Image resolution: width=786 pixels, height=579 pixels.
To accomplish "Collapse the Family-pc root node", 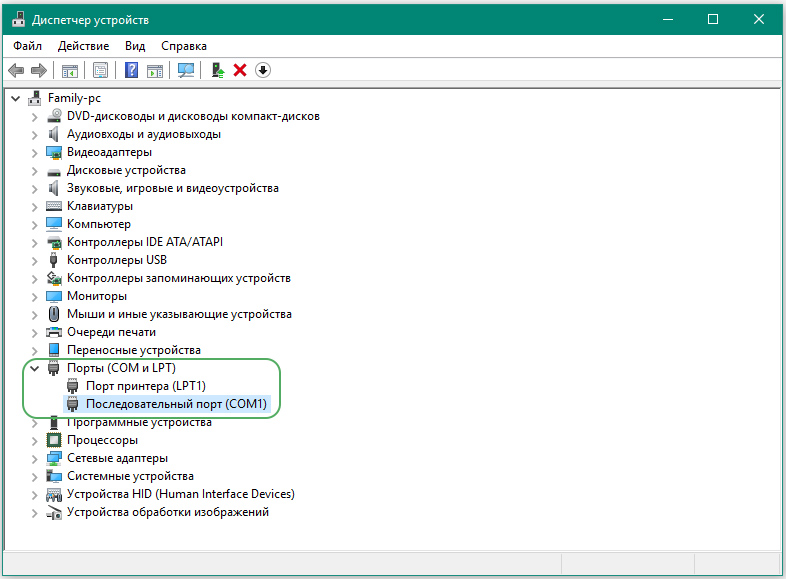I will pyautogui.click(x=16, y=98).
